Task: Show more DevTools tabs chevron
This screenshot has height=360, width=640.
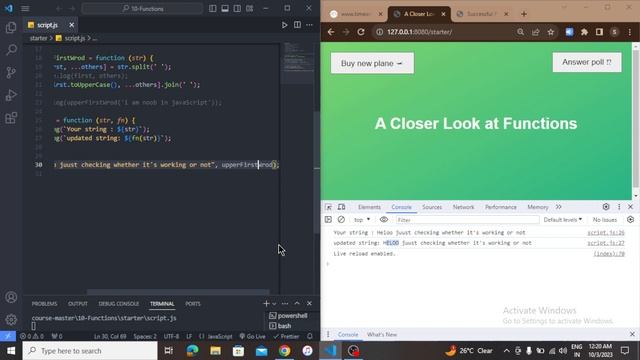Action: click(x=558, y=207)
